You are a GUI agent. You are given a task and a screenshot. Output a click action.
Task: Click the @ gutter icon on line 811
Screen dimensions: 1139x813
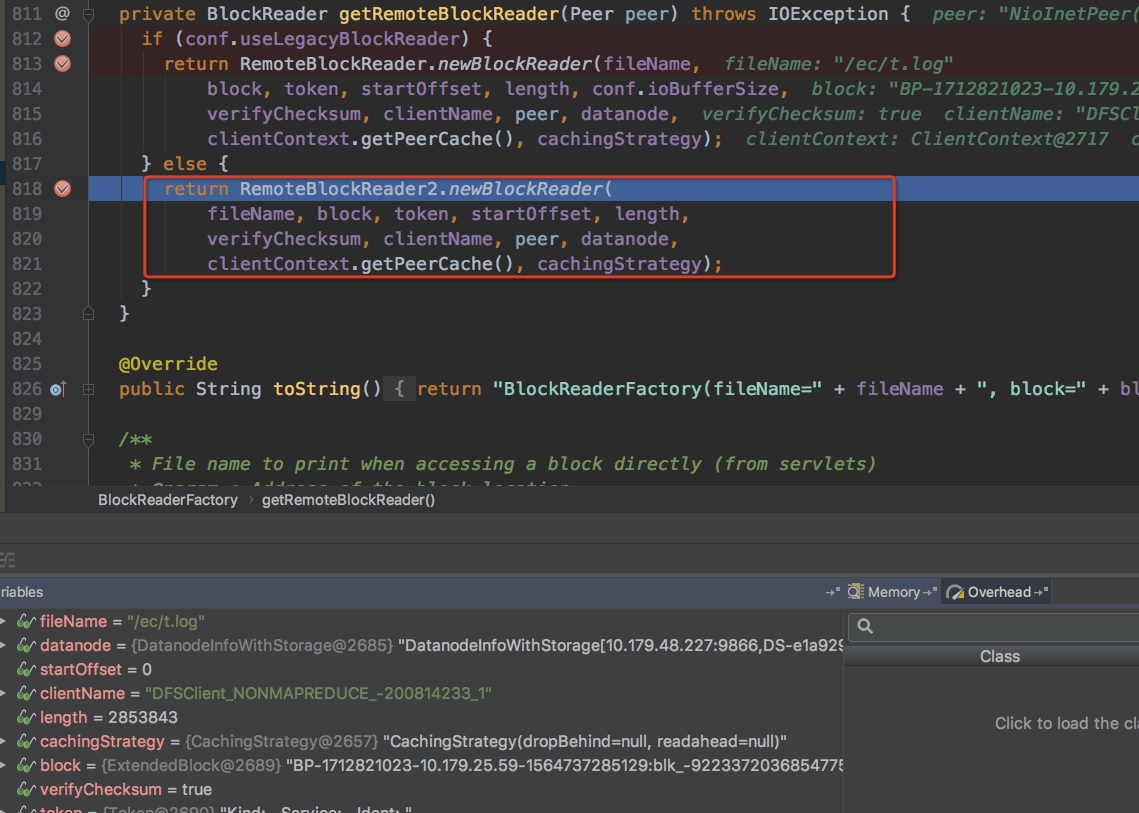click(62, 13)
